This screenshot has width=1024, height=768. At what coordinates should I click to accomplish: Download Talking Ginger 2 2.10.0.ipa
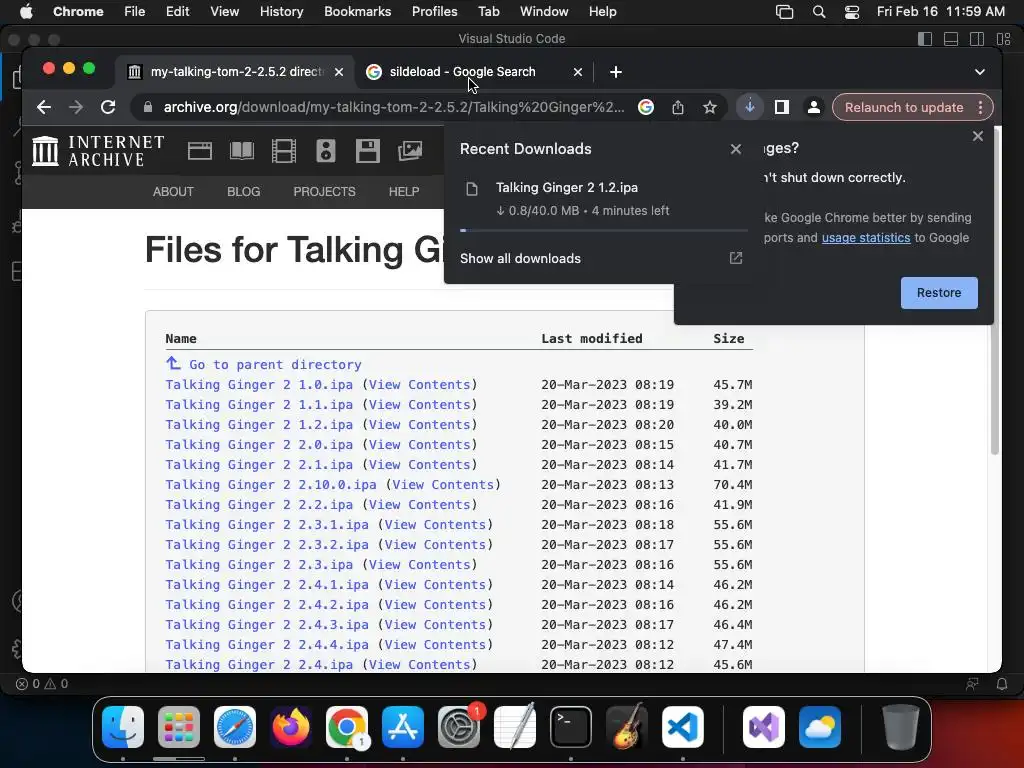pos(271,485)
